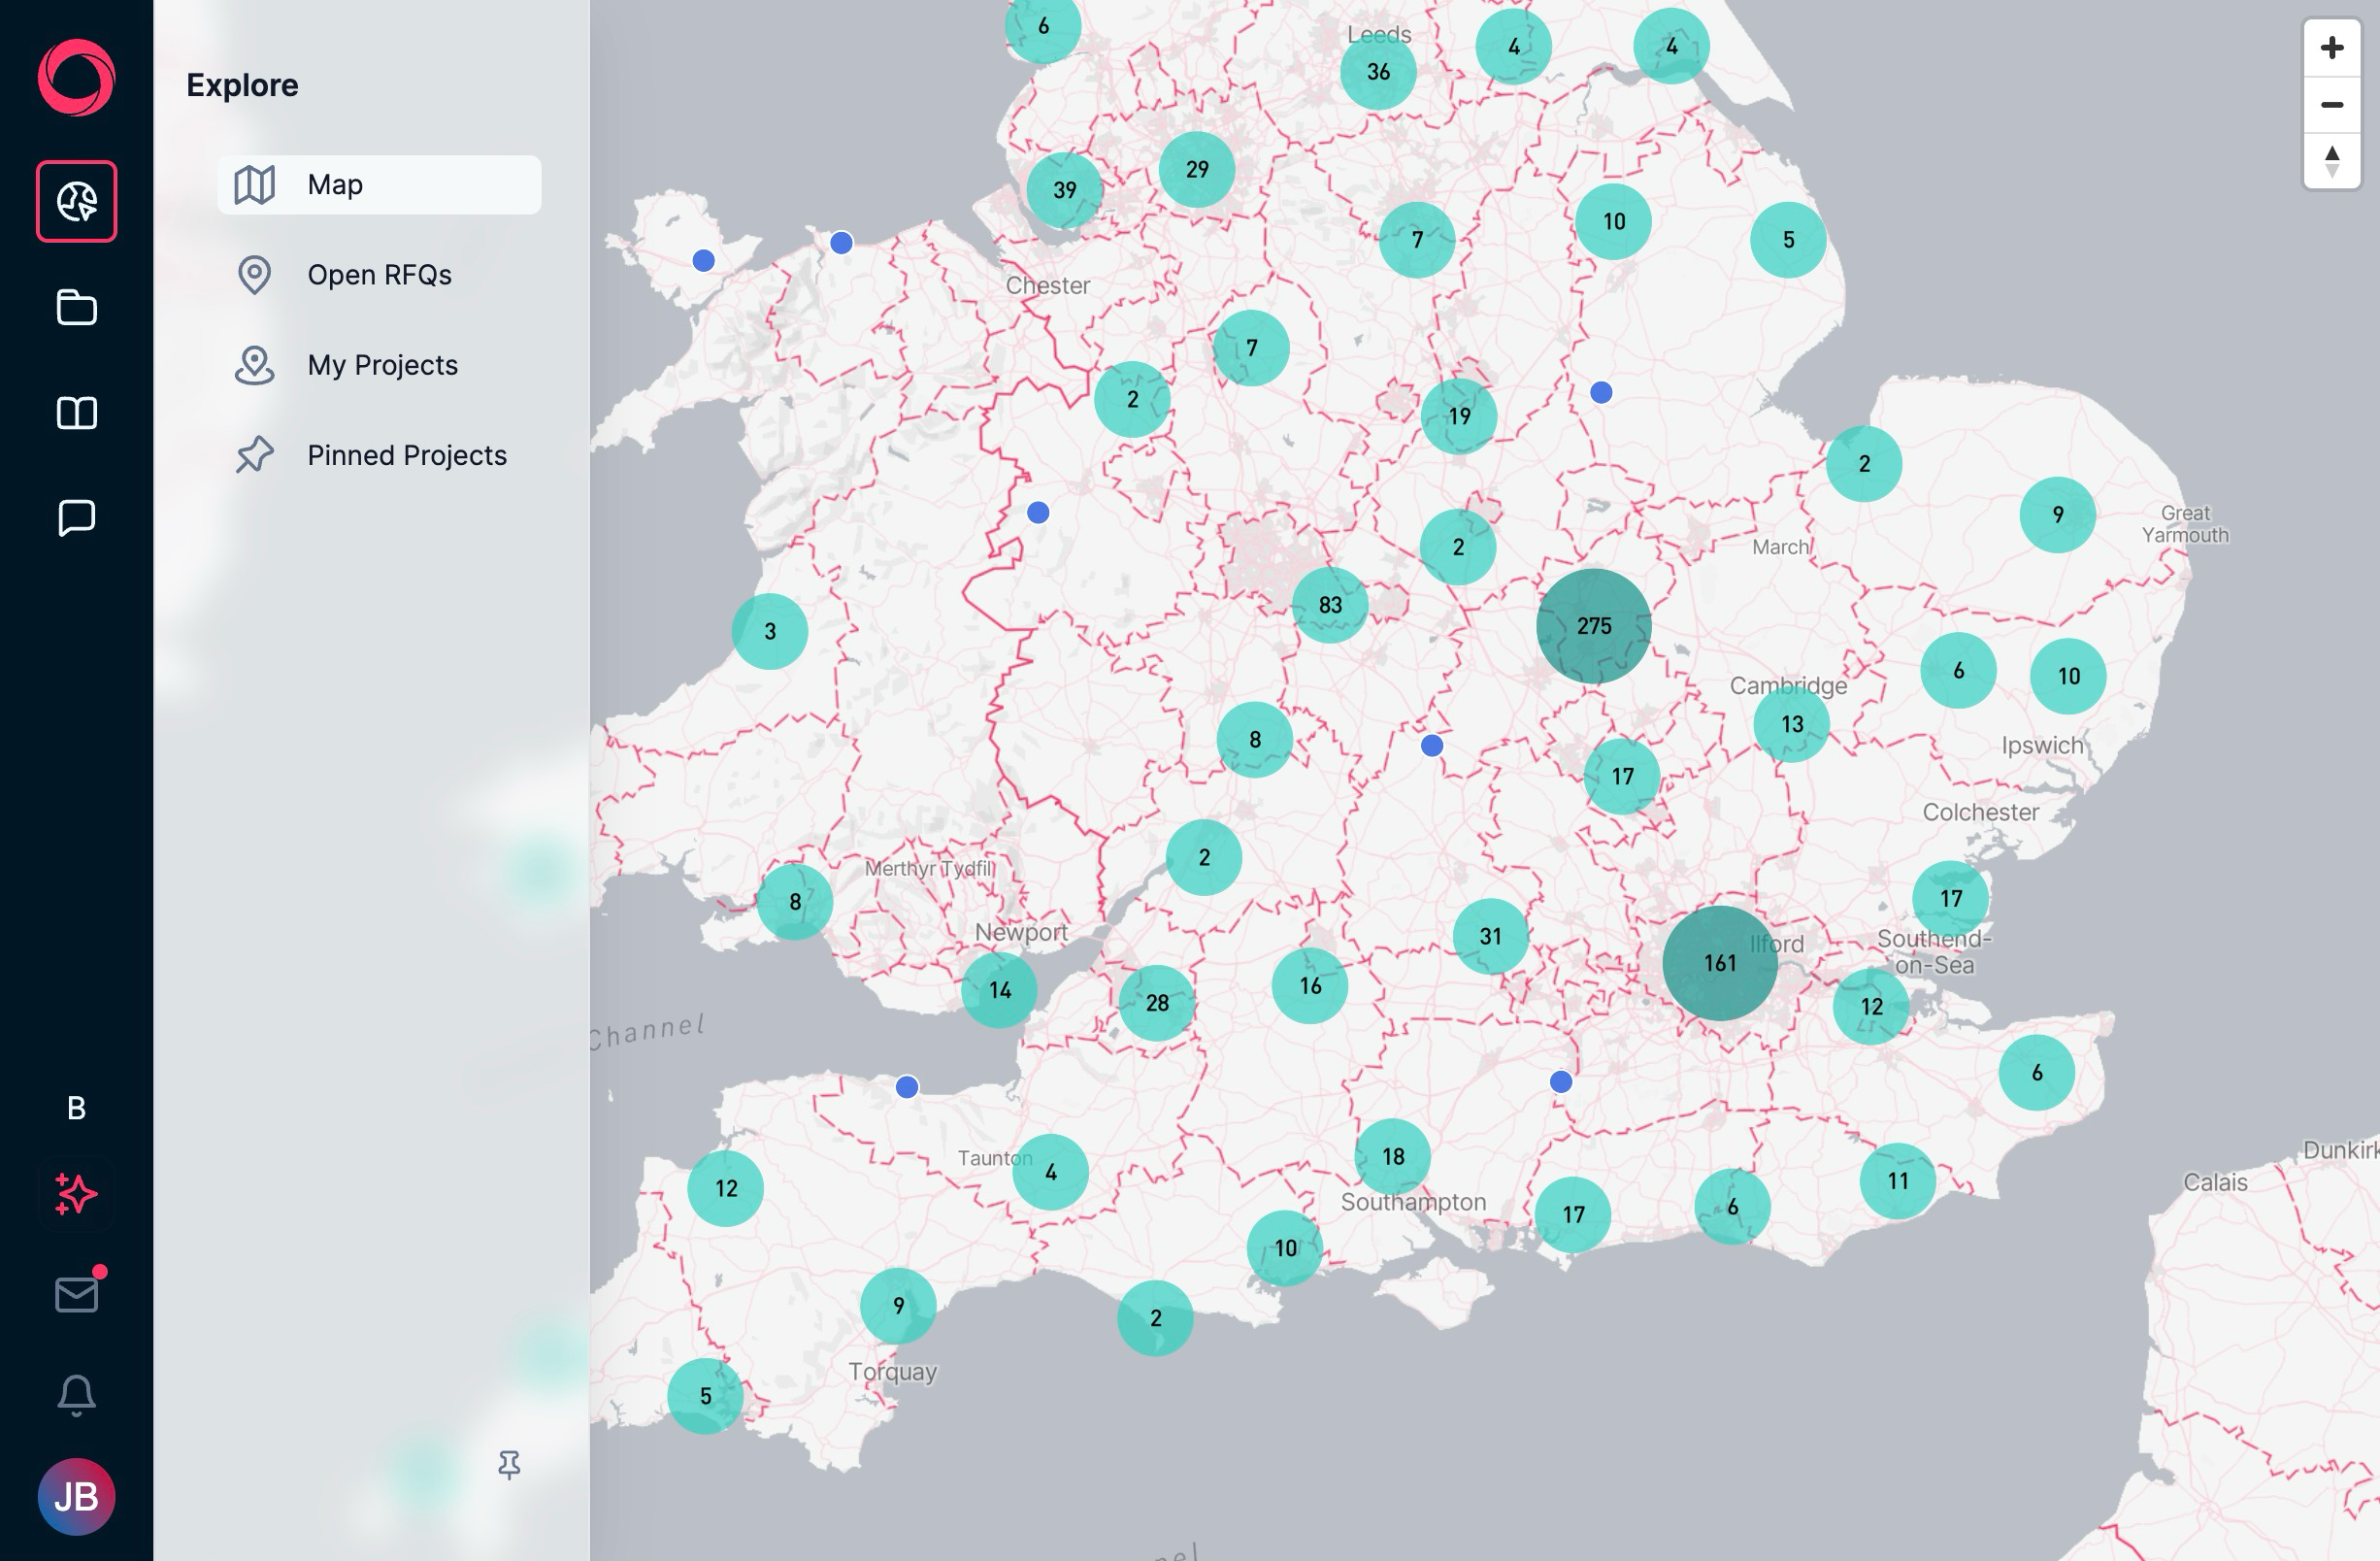This screenshot has height=1561, width=2380.
Task: Open the book library icon in sidebar
Action: 77,413
